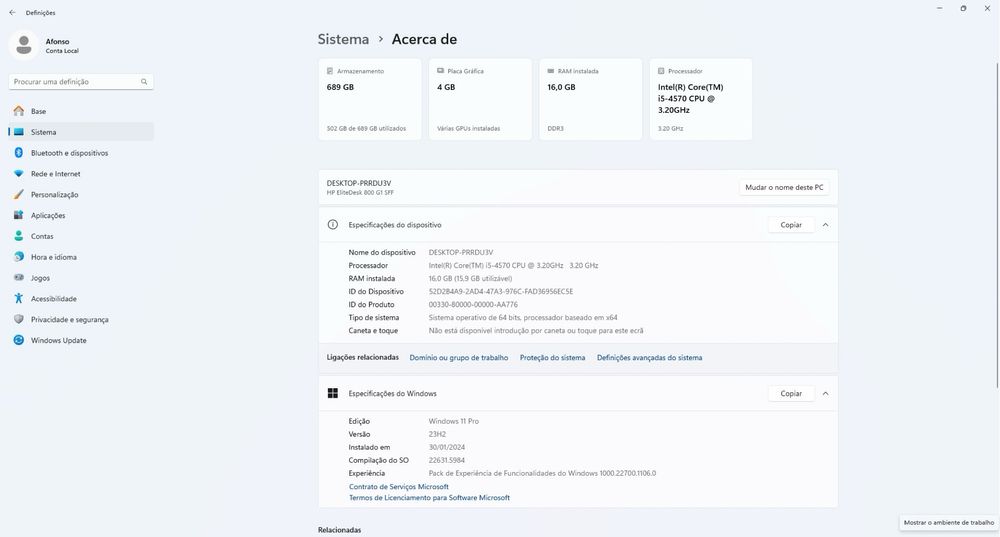
Task: Click Mudar o nome deste PC
Action: click(x=784, y=187)
